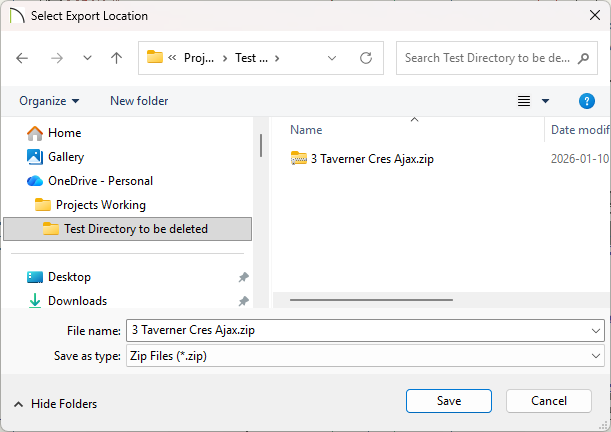Click the search magnifier icon
611x432 pixels.
(x=584, y=58)
